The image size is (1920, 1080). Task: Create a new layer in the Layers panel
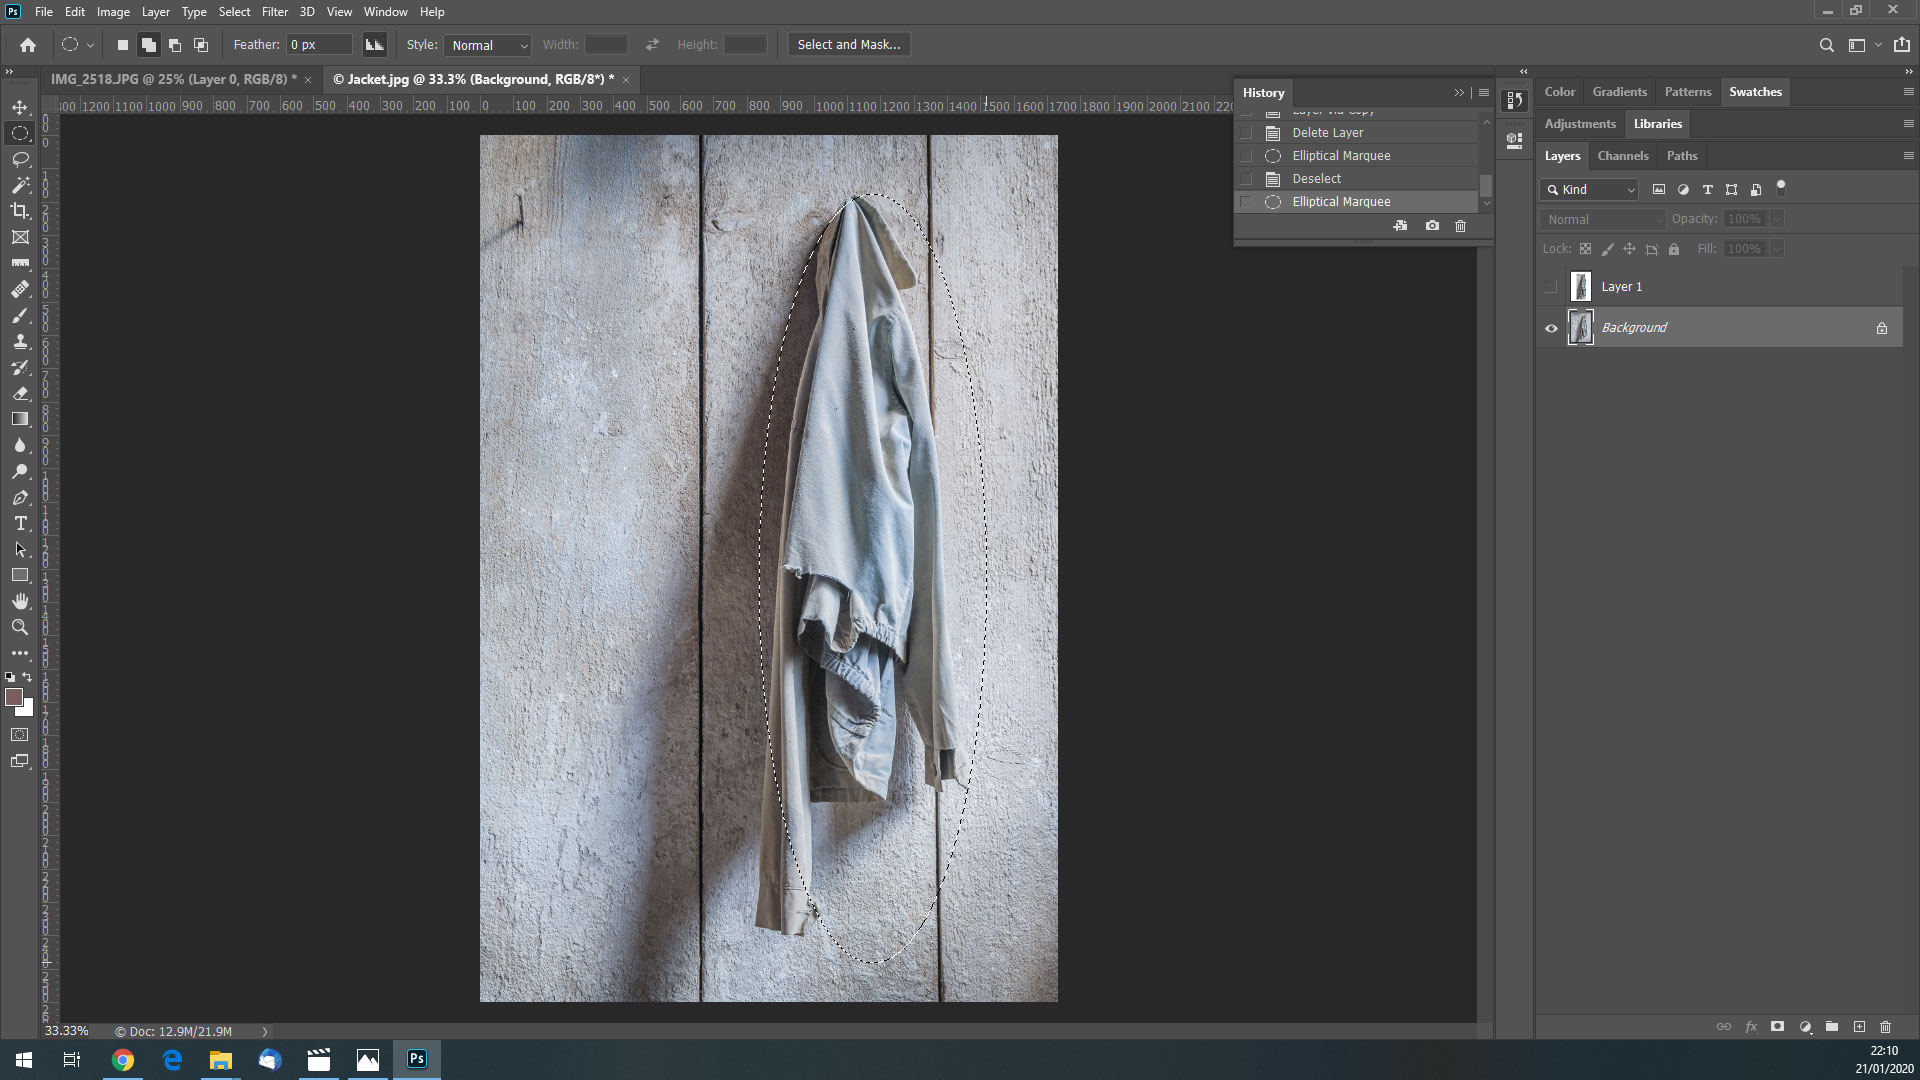click(x=1860, y=1027)
